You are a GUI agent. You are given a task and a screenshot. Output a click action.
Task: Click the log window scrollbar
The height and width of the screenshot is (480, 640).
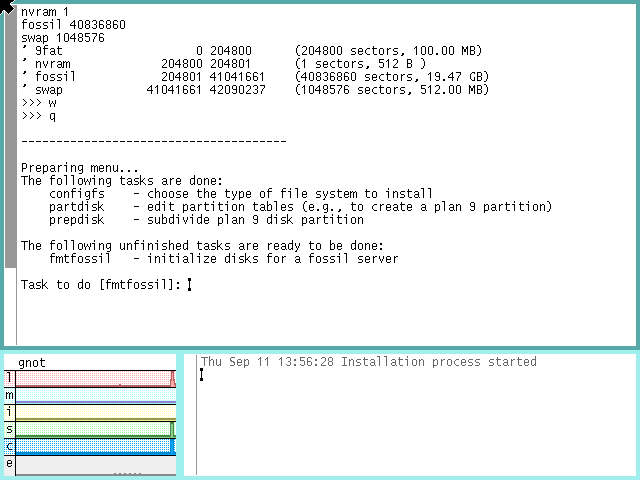pyautogui.click(x=190, y=415)
